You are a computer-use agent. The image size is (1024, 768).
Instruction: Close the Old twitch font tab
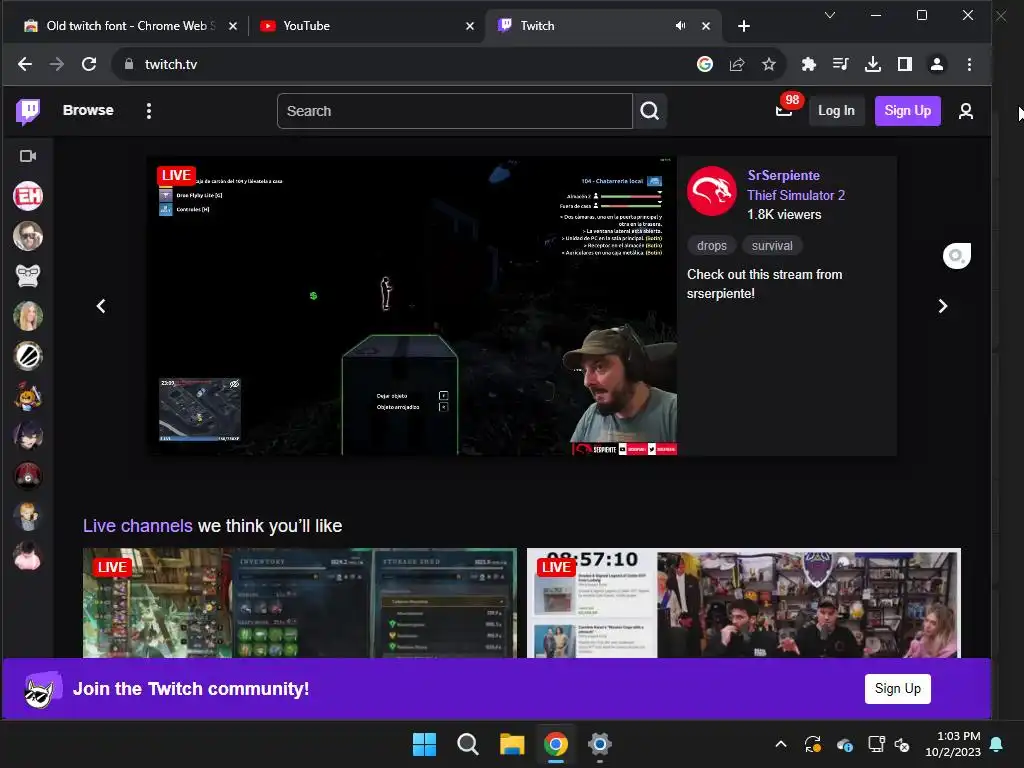233,26
